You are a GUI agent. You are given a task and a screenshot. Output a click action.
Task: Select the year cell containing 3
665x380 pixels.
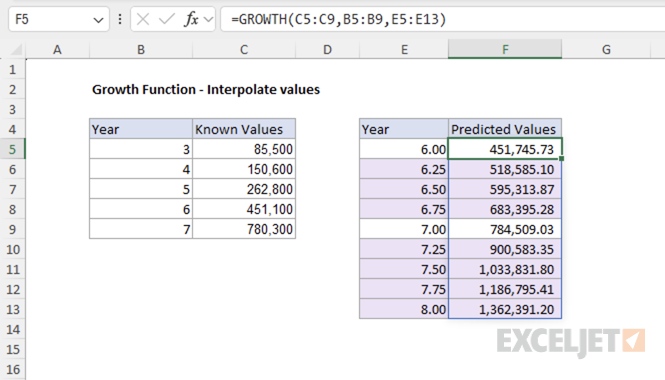[x=141, y=149]
